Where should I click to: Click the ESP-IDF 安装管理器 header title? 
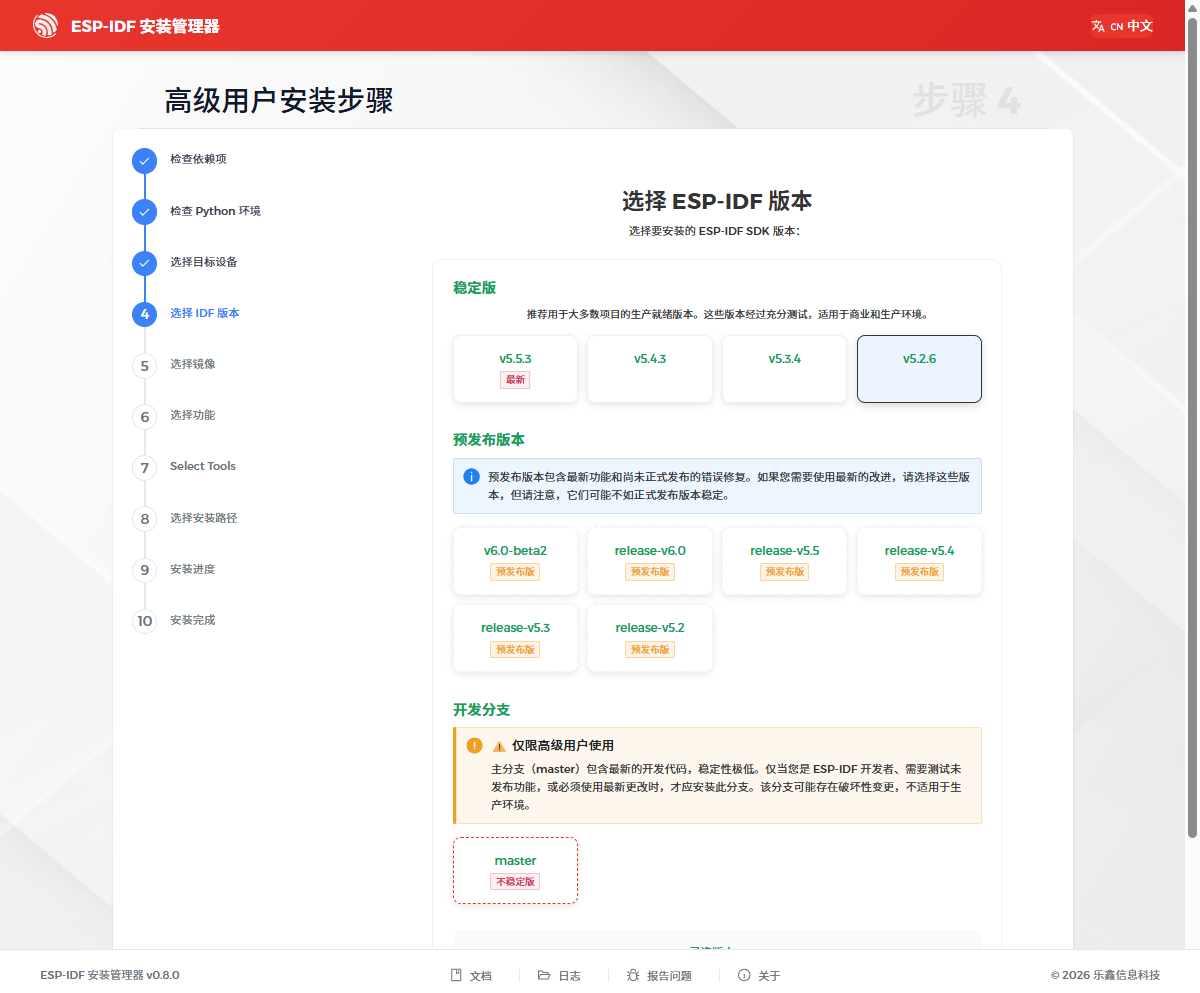click(x=145, y=26)
